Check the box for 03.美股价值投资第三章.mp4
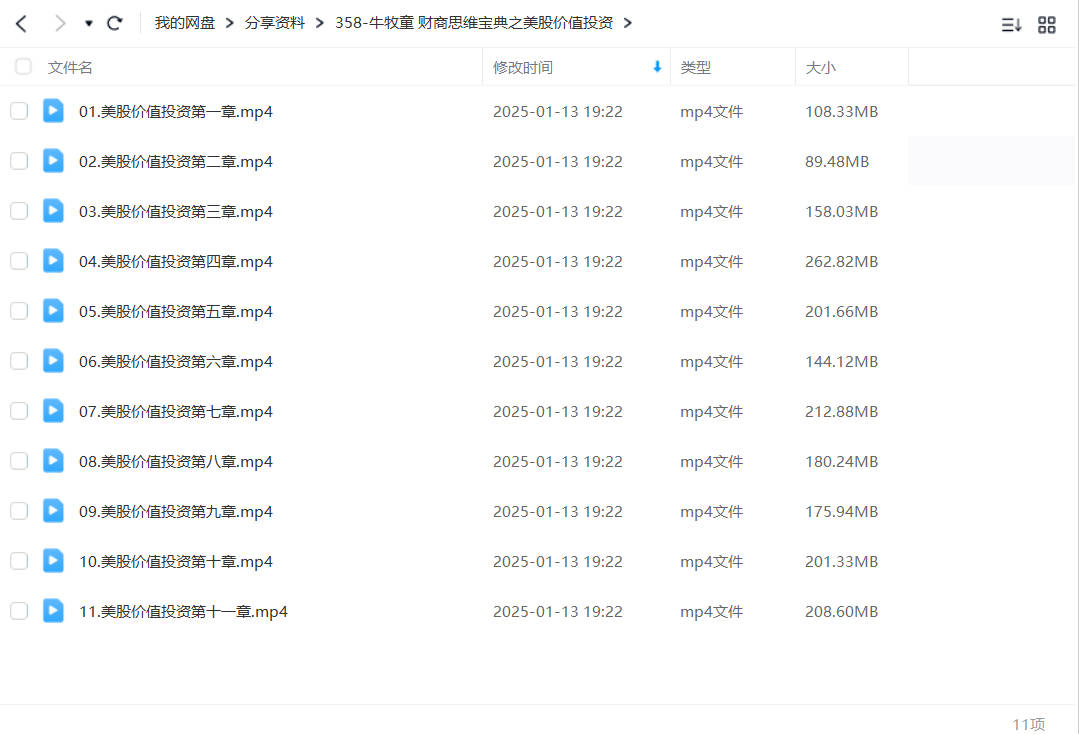Image resolution: width=1079 pixels, height=734 pixels. 19,211
